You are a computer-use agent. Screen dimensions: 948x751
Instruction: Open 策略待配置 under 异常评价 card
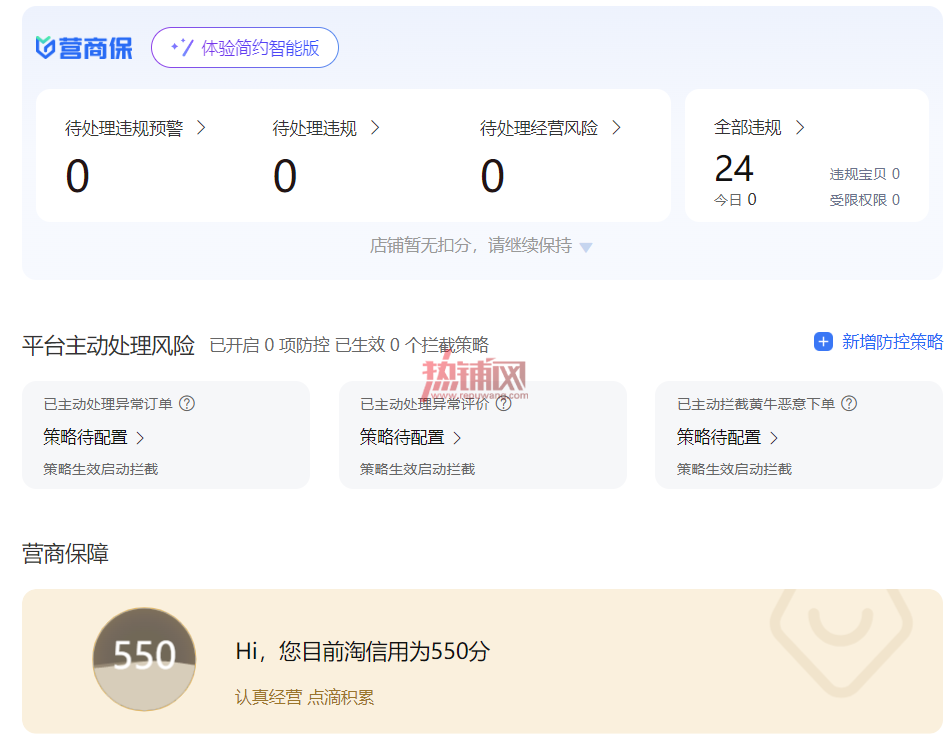tap(411, 437)
